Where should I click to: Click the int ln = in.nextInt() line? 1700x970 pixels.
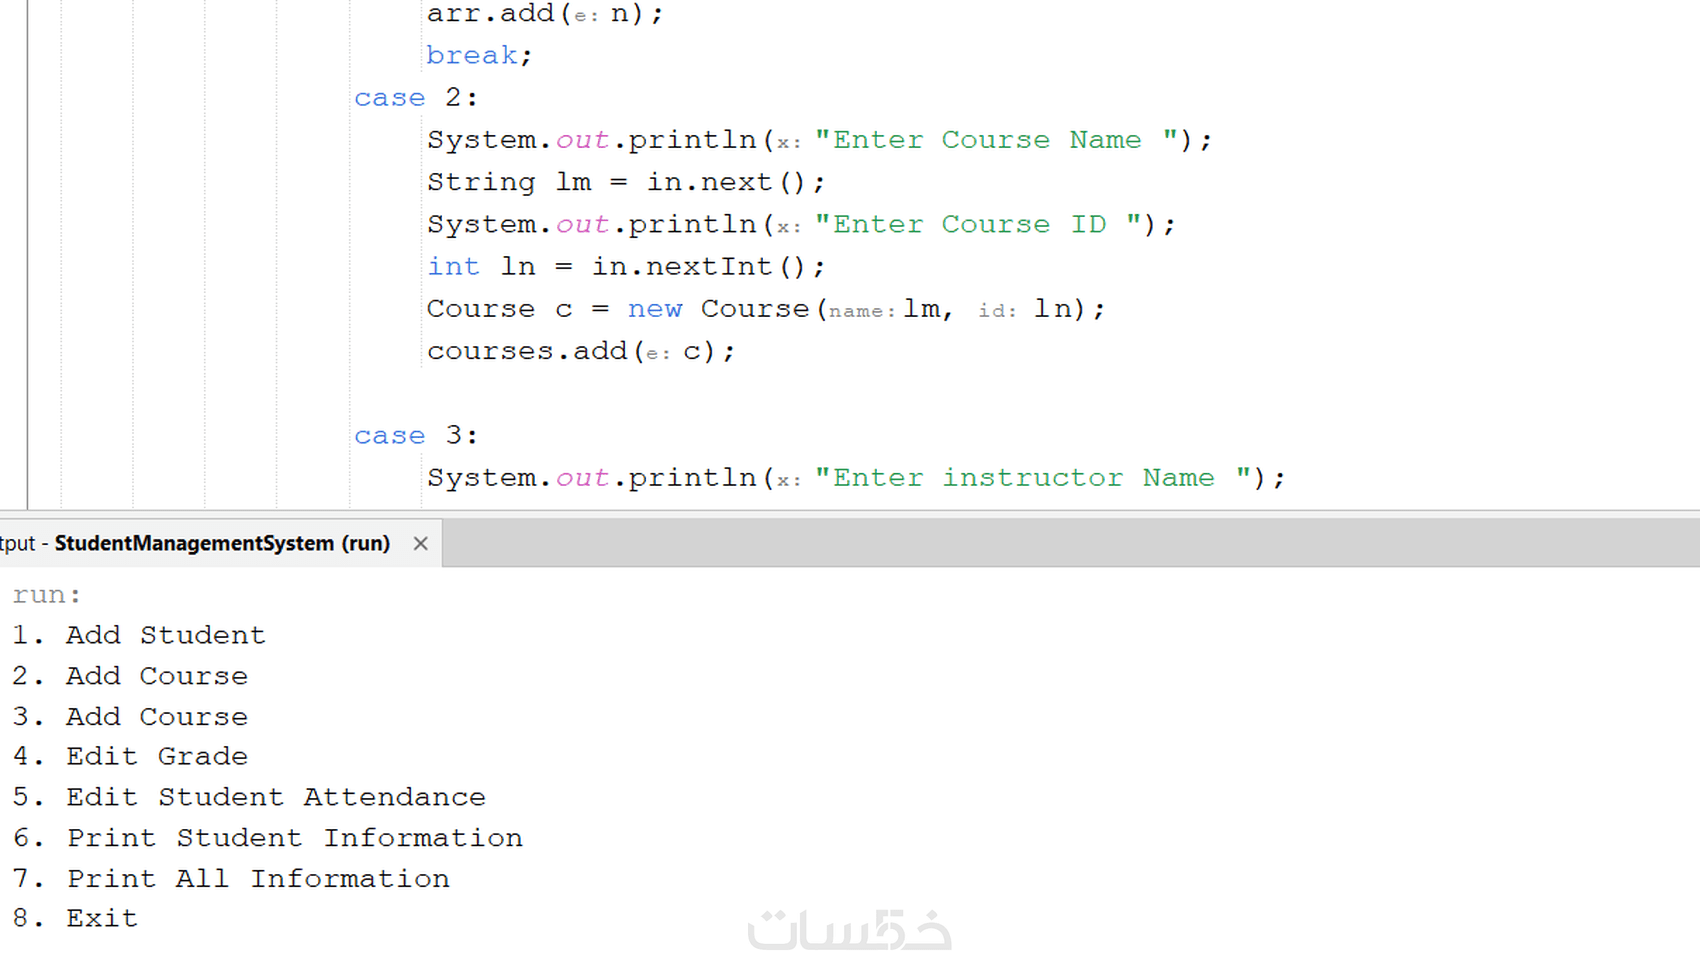[x=626, y=267]
